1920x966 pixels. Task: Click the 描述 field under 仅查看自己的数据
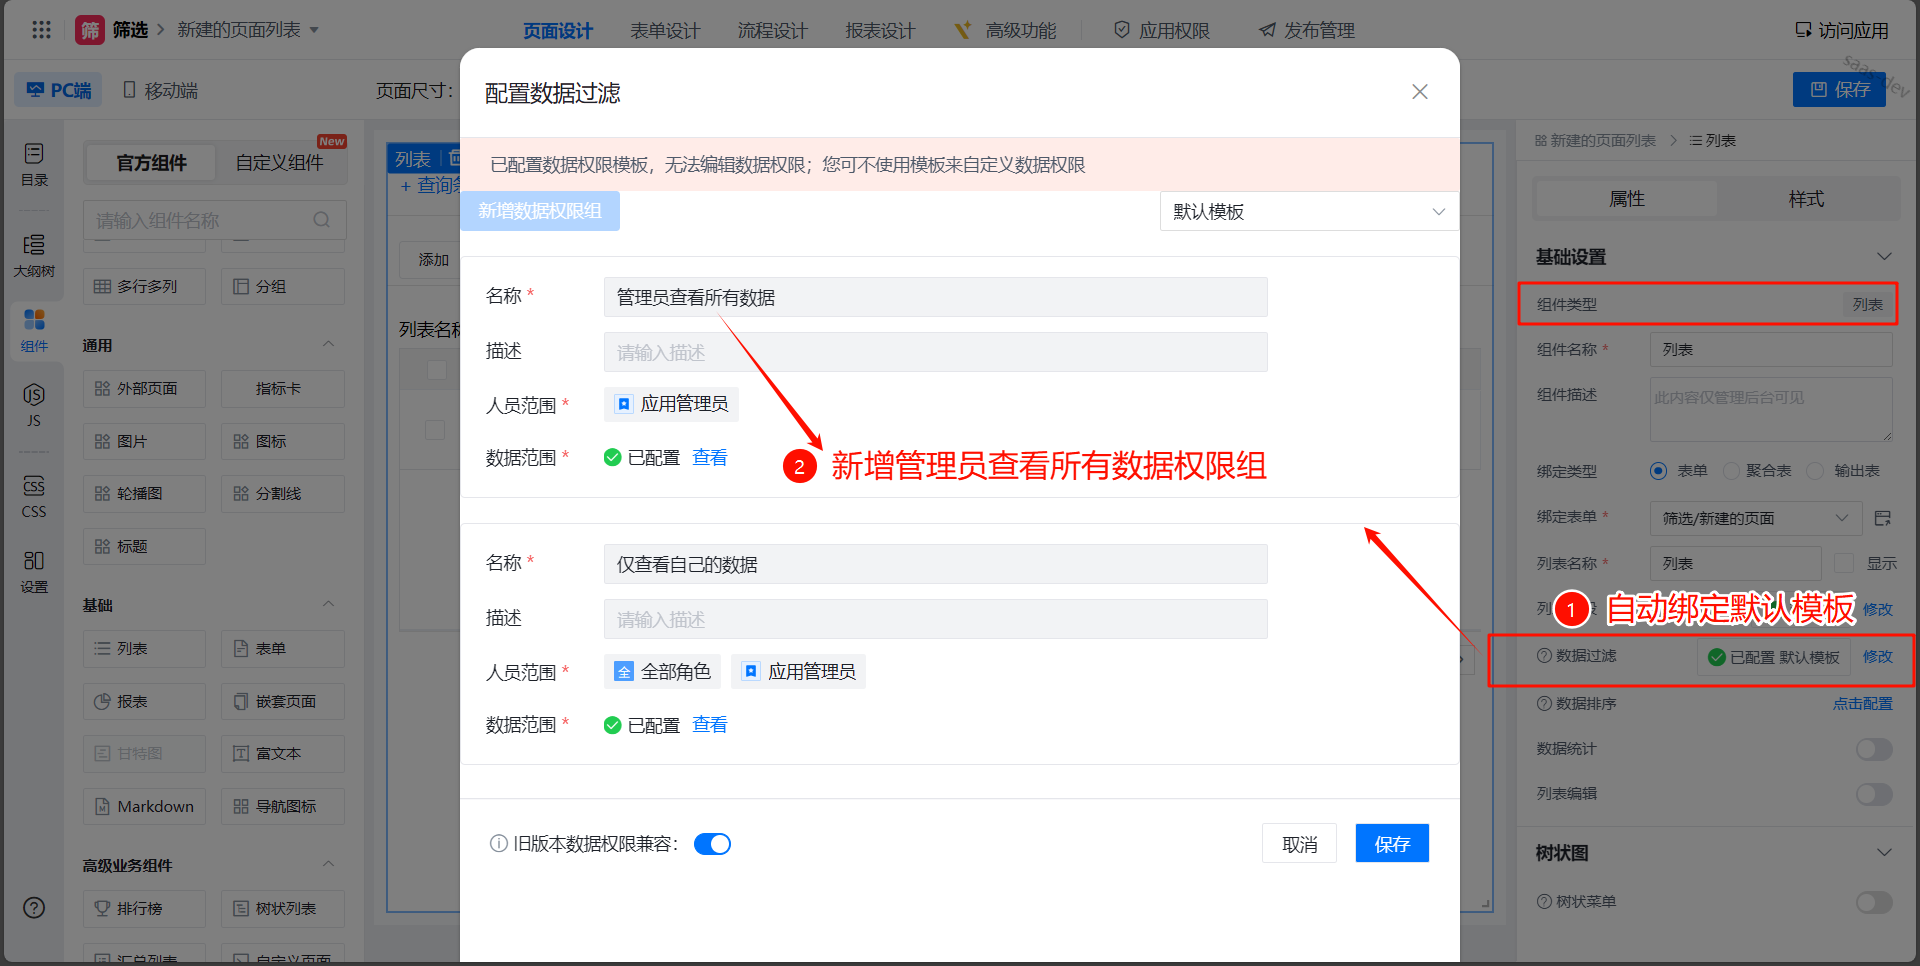935,619
